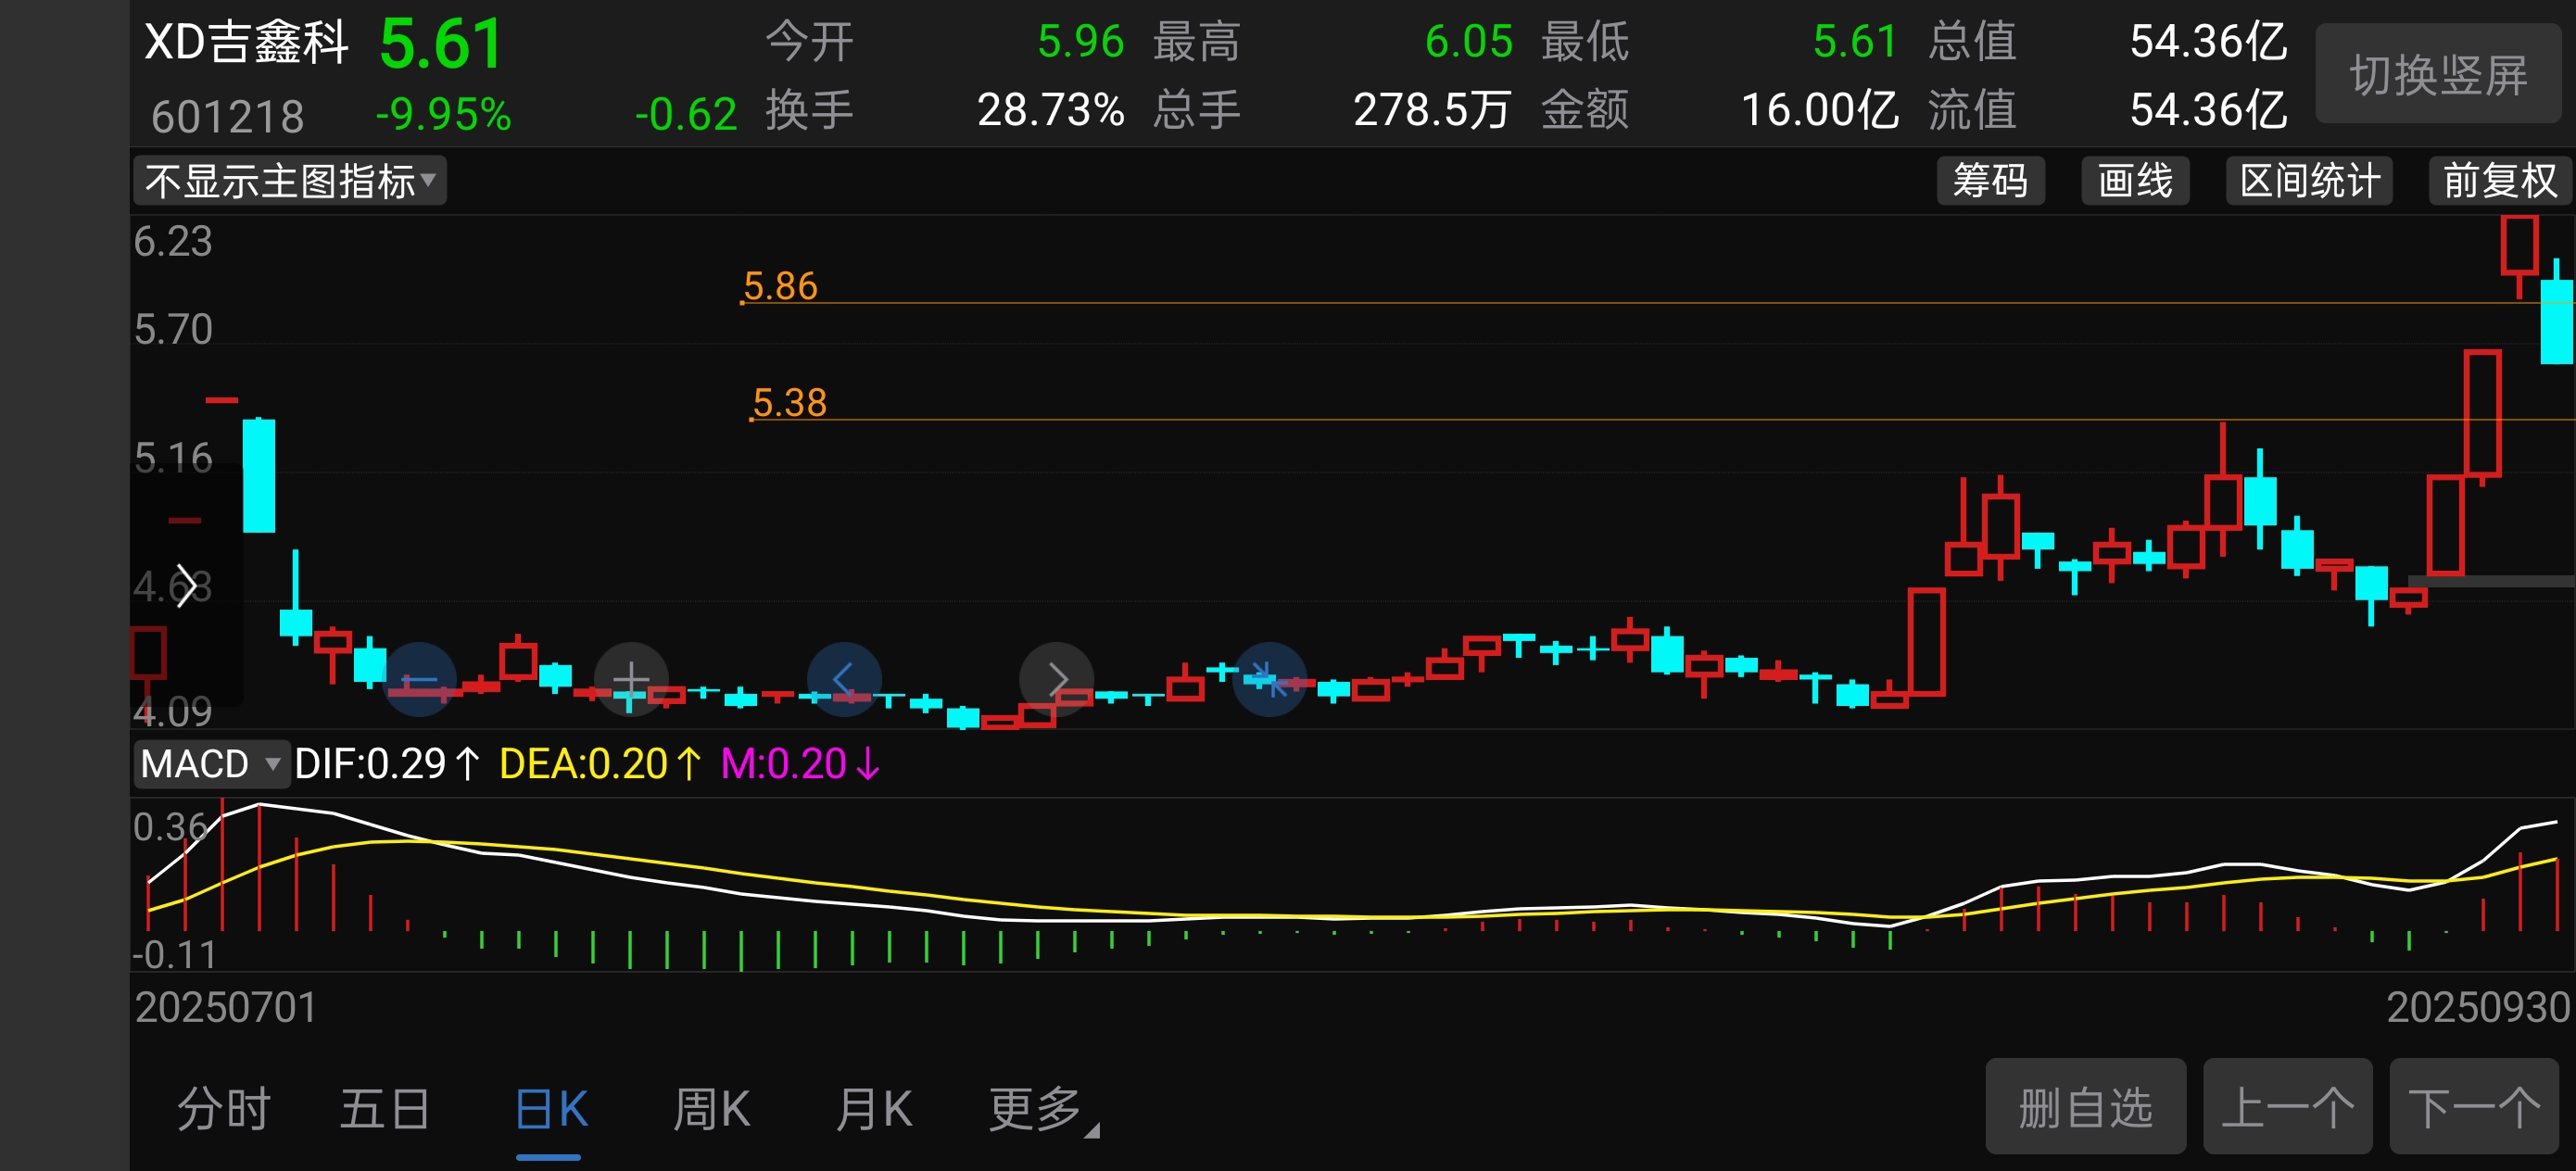Click the zoom out minus circle icon

(419, 679)
